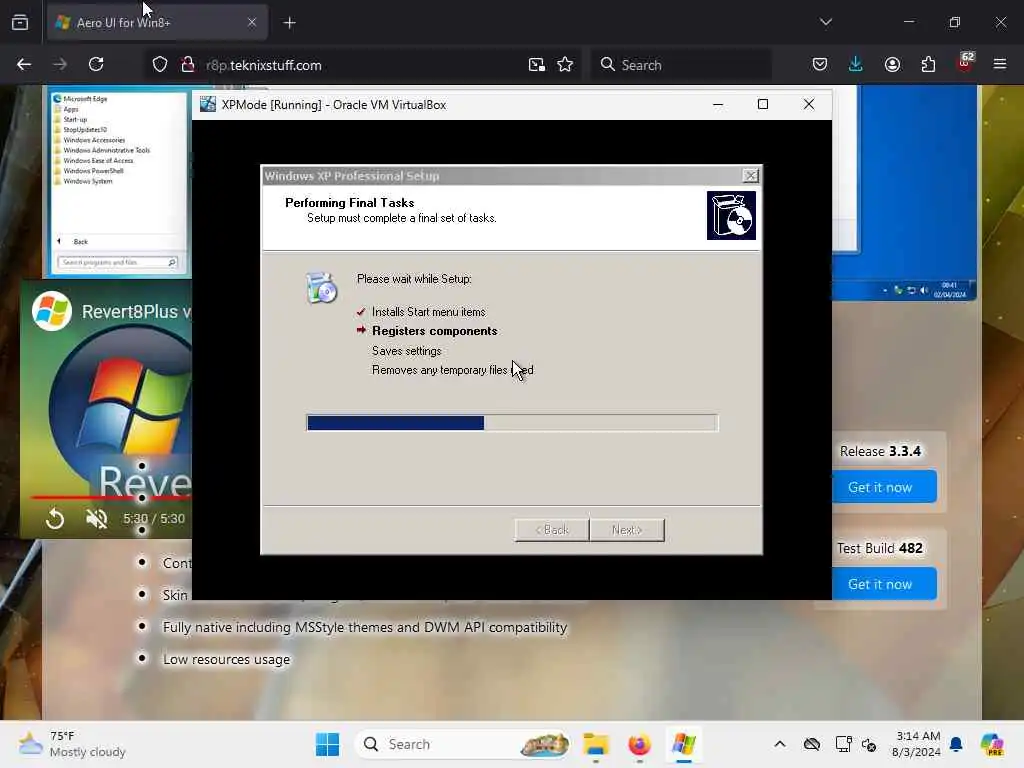Close the XPMode VirtualBox window
The height and width of the screenshot is (768, 1024).
click(x=809, y=104)
